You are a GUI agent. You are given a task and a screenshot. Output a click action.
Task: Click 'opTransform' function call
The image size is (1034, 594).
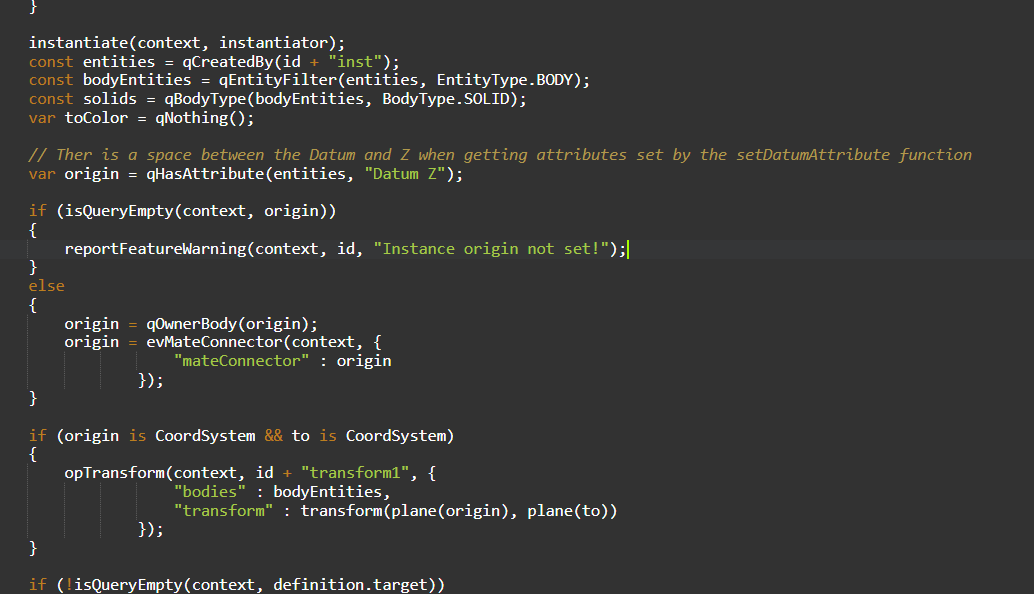pos(114,473)
